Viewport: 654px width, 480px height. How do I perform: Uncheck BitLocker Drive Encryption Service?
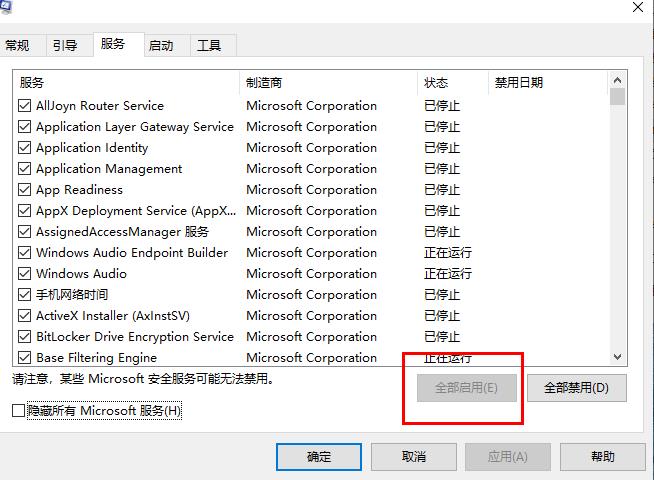pos(25,337)
